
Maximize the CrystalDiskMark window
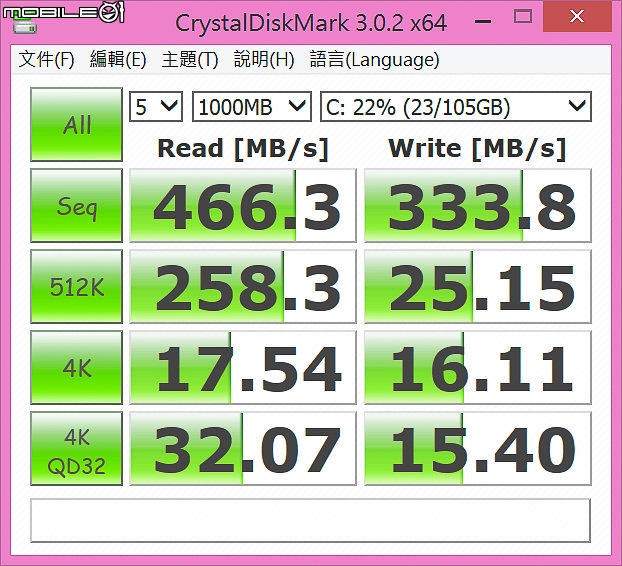click(523, 17)
